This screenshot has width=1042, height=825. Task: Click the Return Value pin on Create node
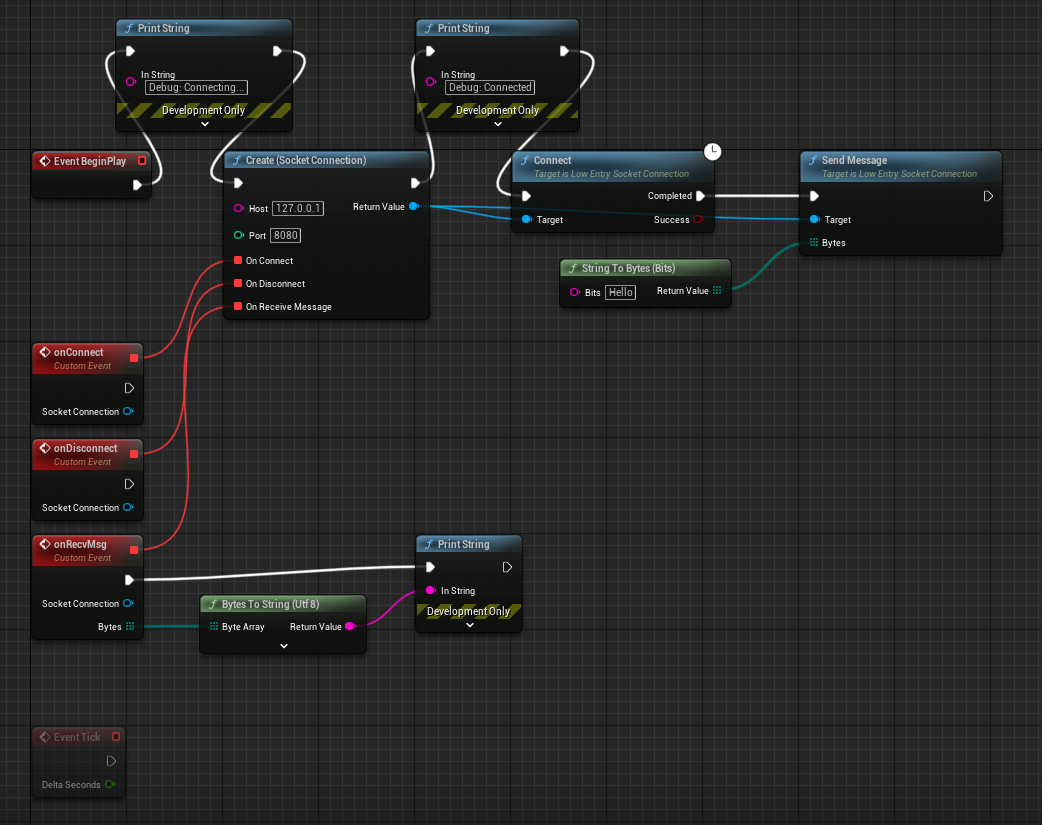(413, 207)
